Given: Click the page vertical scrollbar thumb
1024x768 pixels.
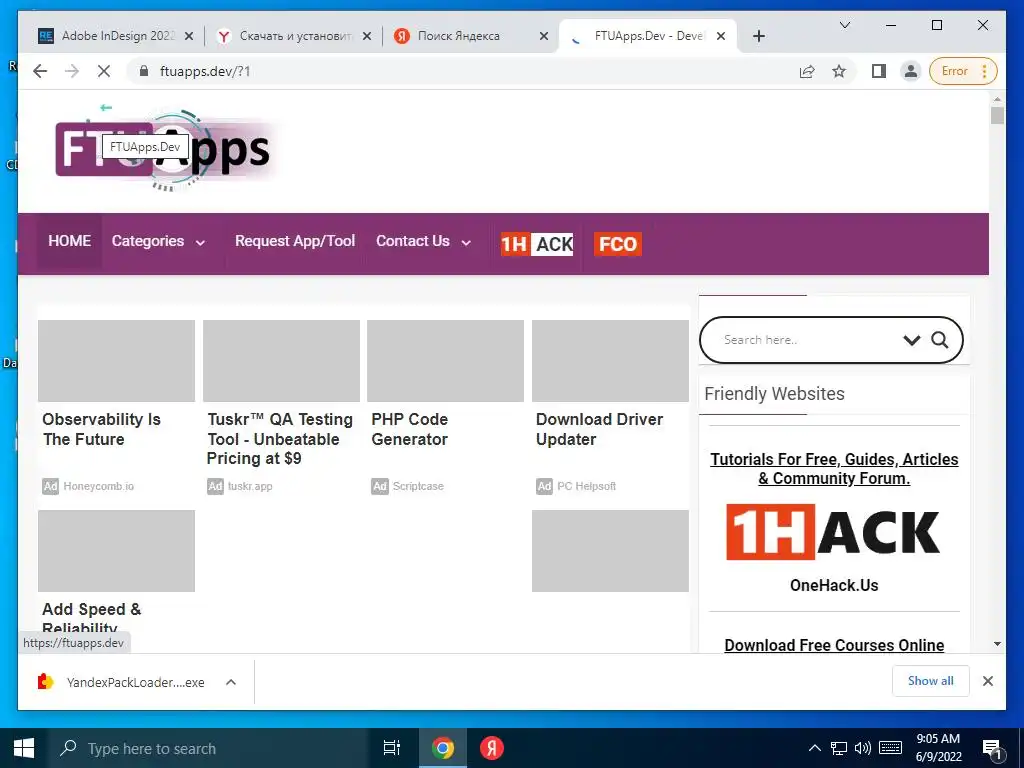Looking at the screenshot, I should pos(997,115).
